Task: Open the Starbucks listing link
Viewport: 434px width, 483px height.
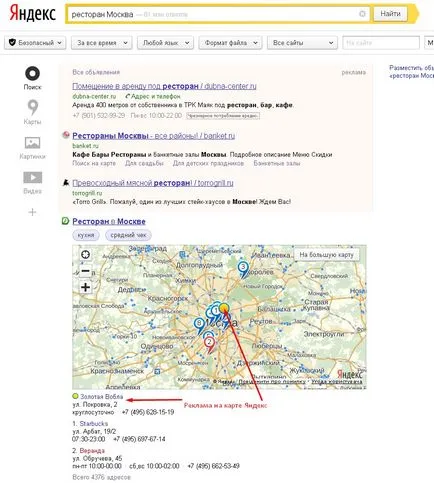Action: (x=94, y=424)
